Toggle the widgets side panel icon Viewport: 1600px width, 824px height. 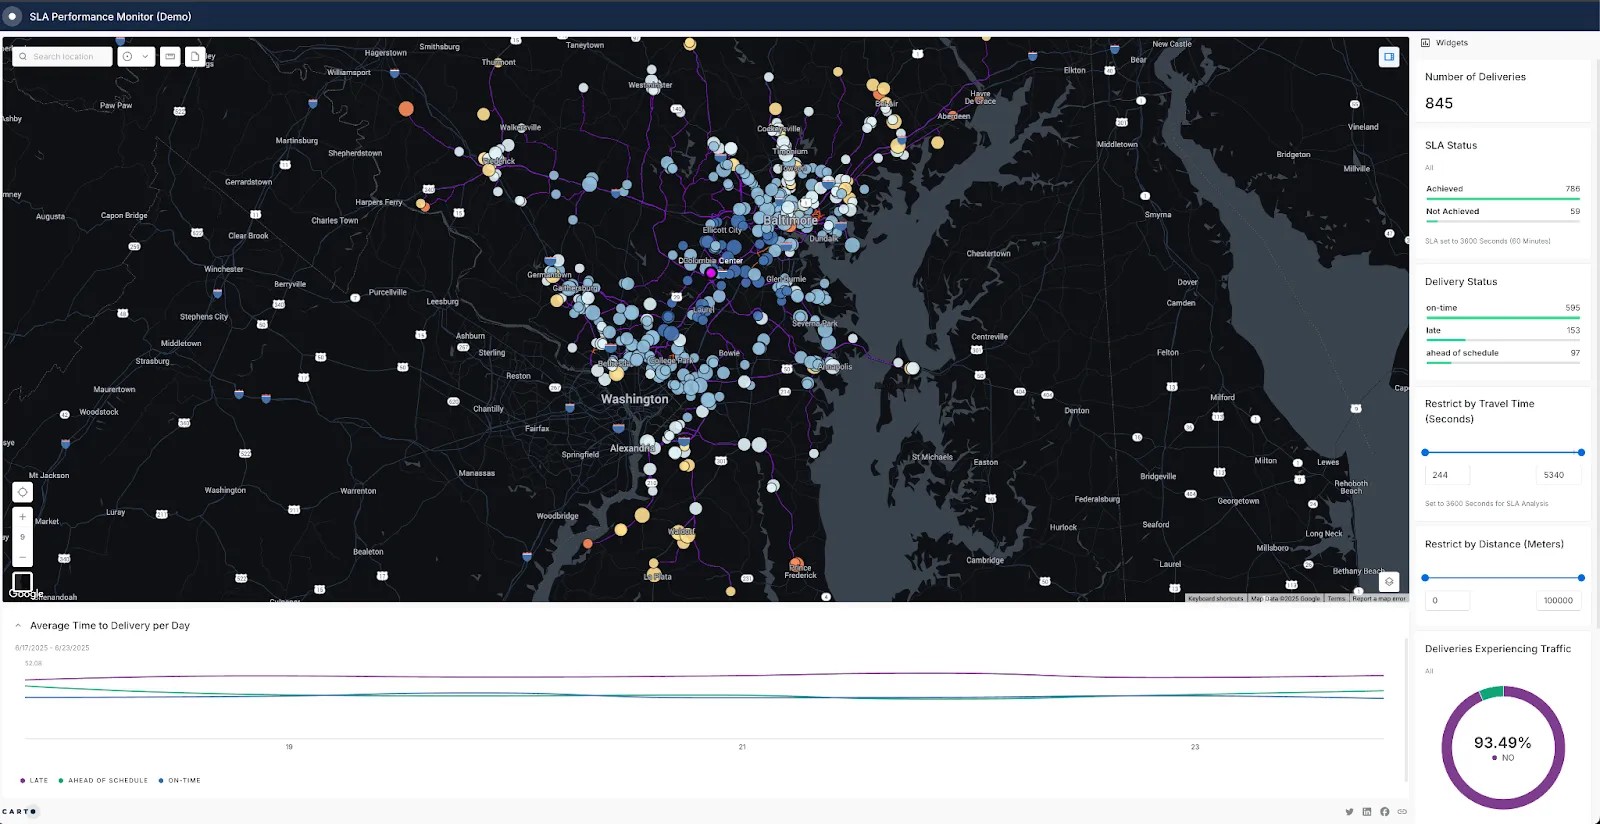coord(1388,57)
